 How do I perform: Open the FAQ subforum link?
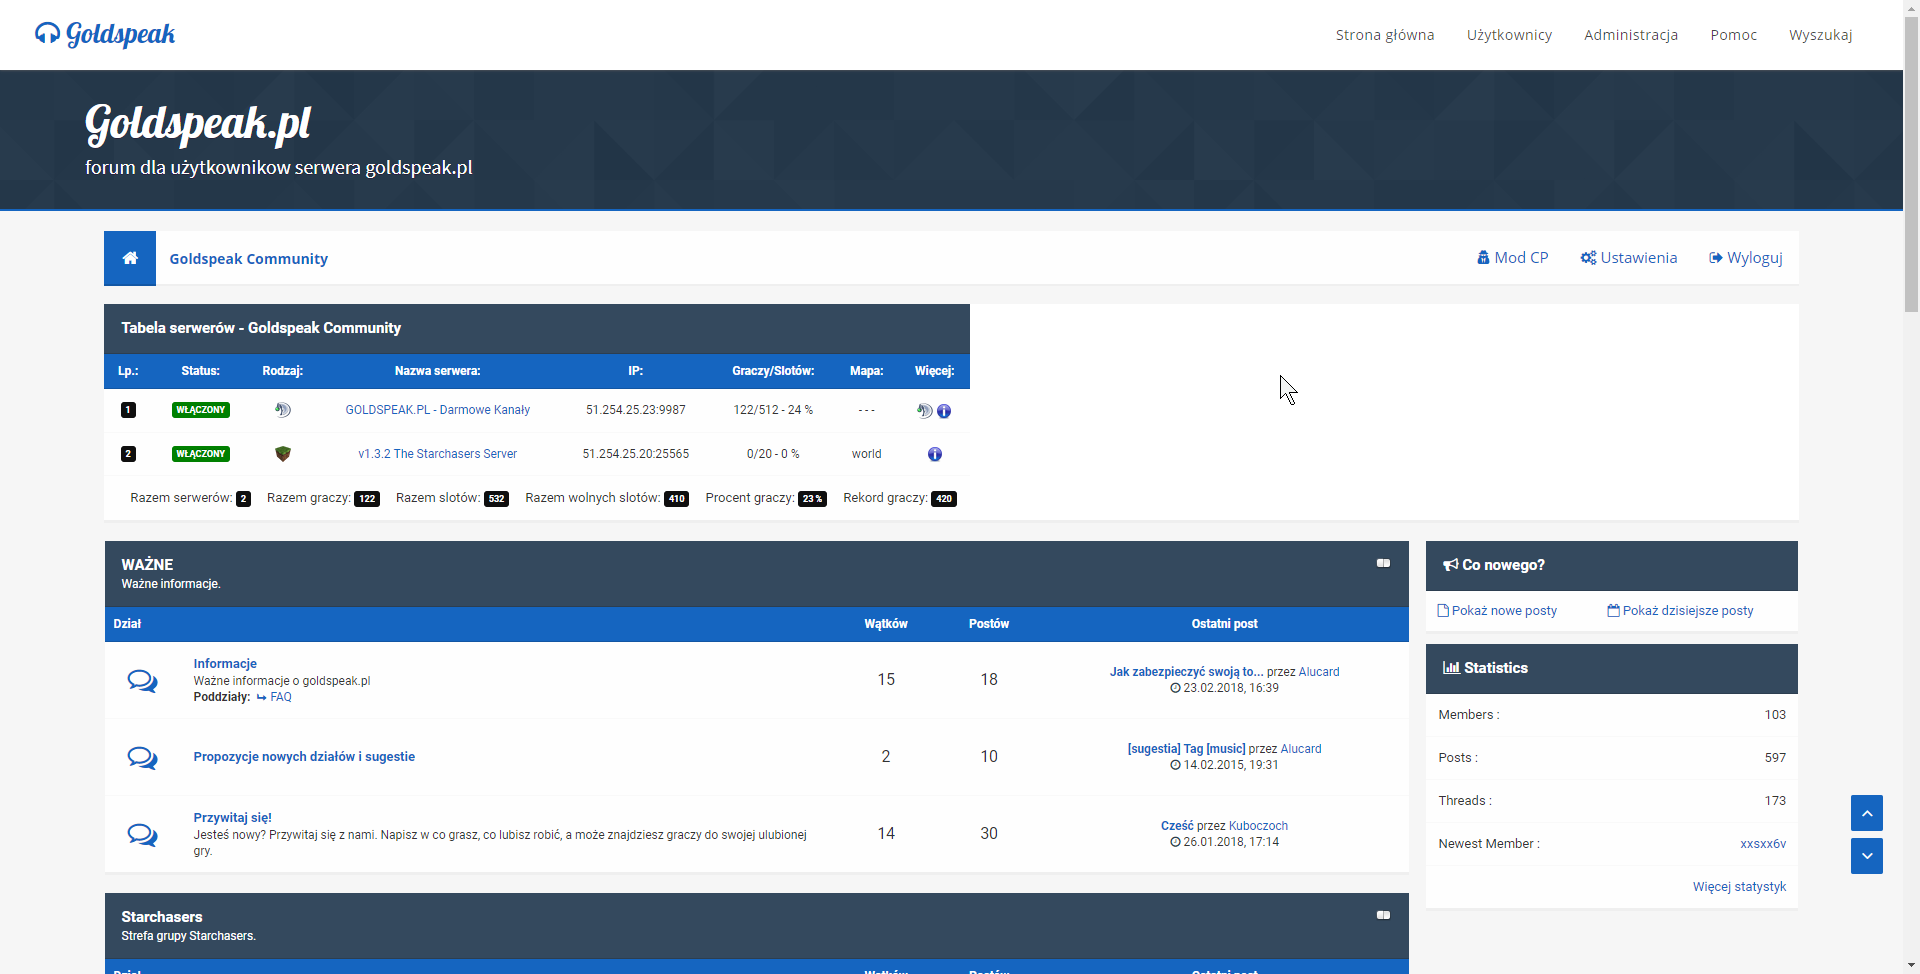click(281, 697)
